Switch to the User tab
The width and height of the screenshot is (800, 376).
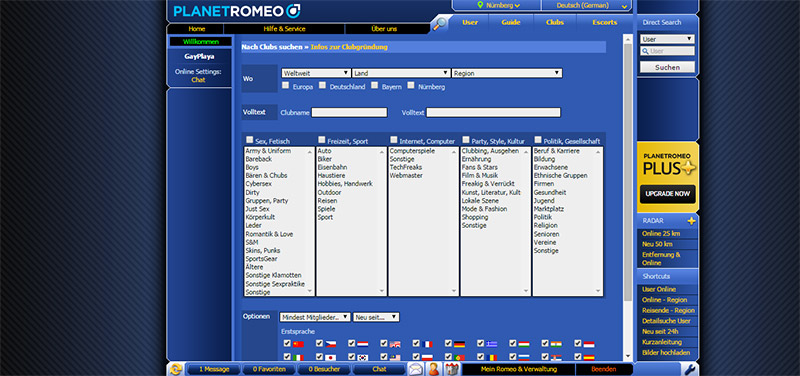click(x=470, y=22)
